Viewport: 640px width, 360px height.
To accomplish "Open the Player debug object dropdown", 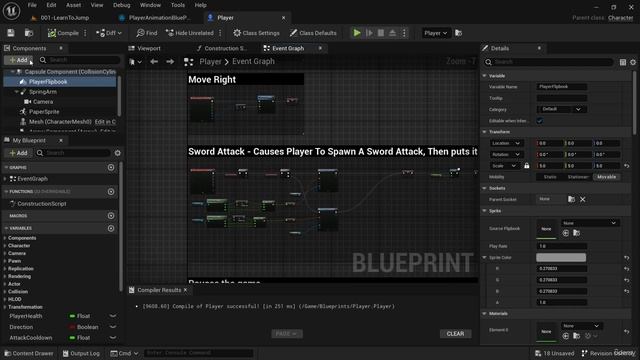I will 436,33.
